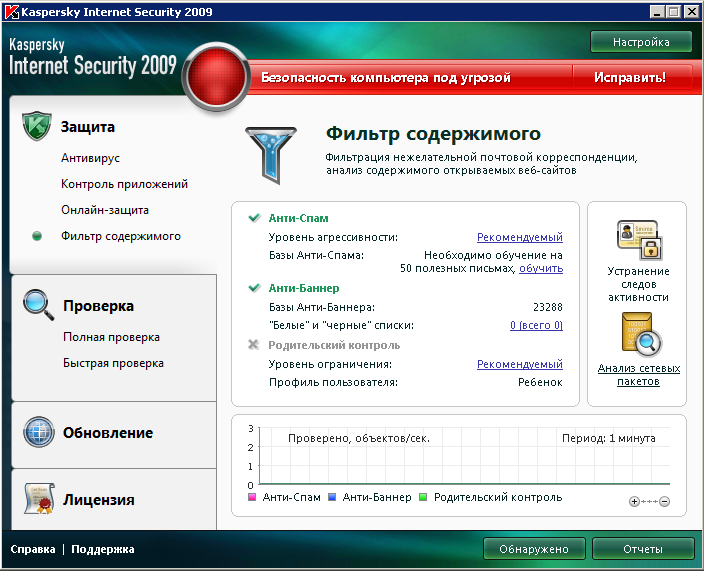Click the Период: 1 минута label
This screenshot has width=704, height=571.
tap(609, 438)
